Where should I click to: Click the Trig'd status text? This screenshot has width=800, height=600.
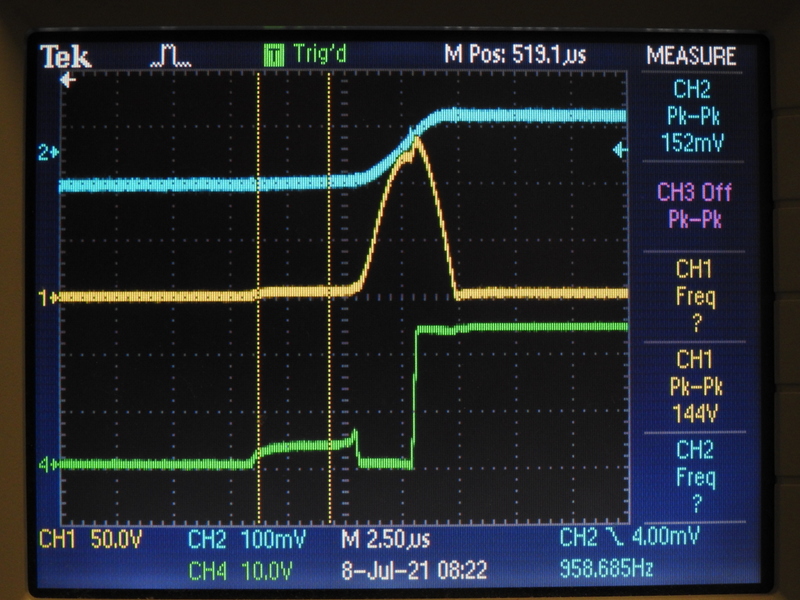click(319, 54)
